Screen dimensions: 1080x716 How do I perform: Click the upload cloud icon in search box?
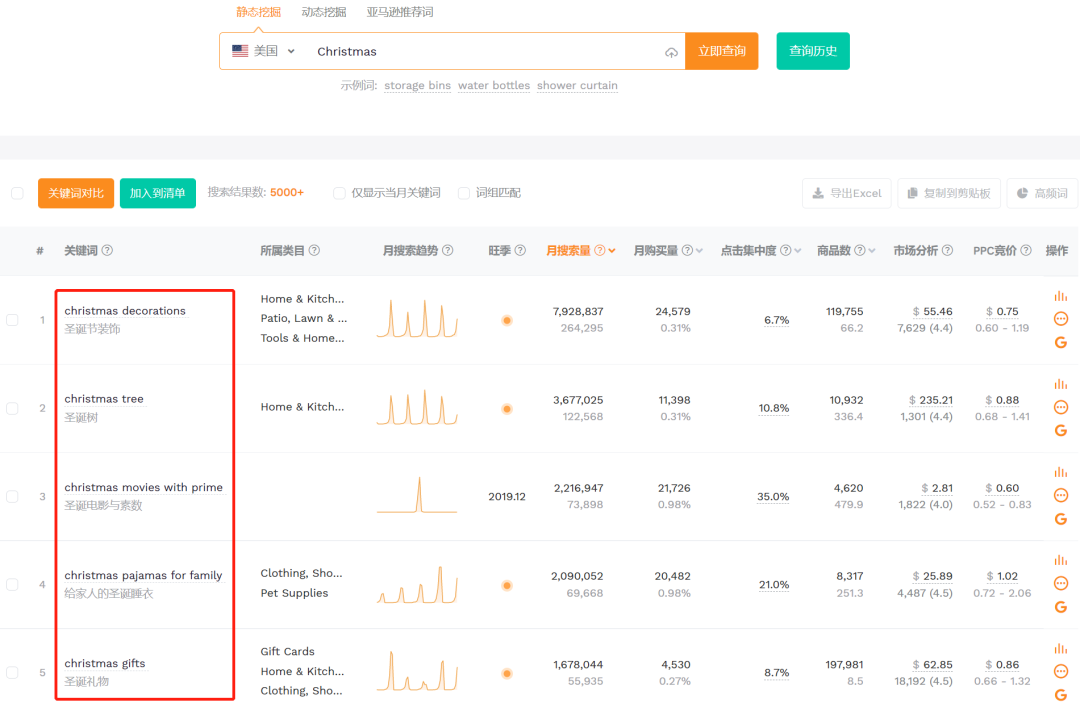point(671,52)
